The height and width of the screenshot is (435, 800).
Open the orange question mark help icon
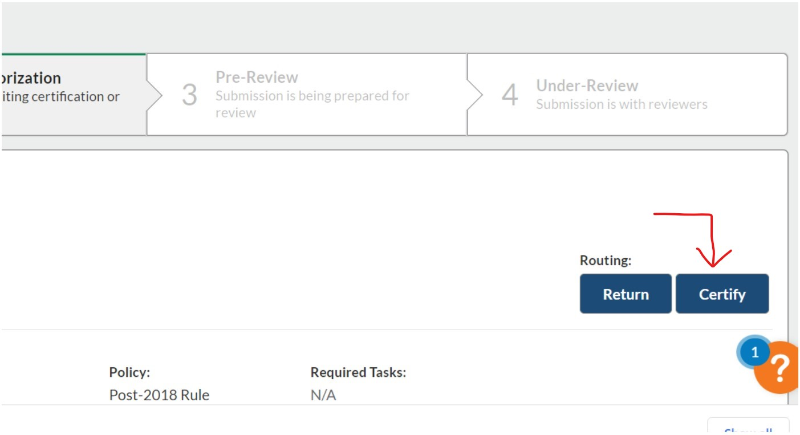click(779, 368)
